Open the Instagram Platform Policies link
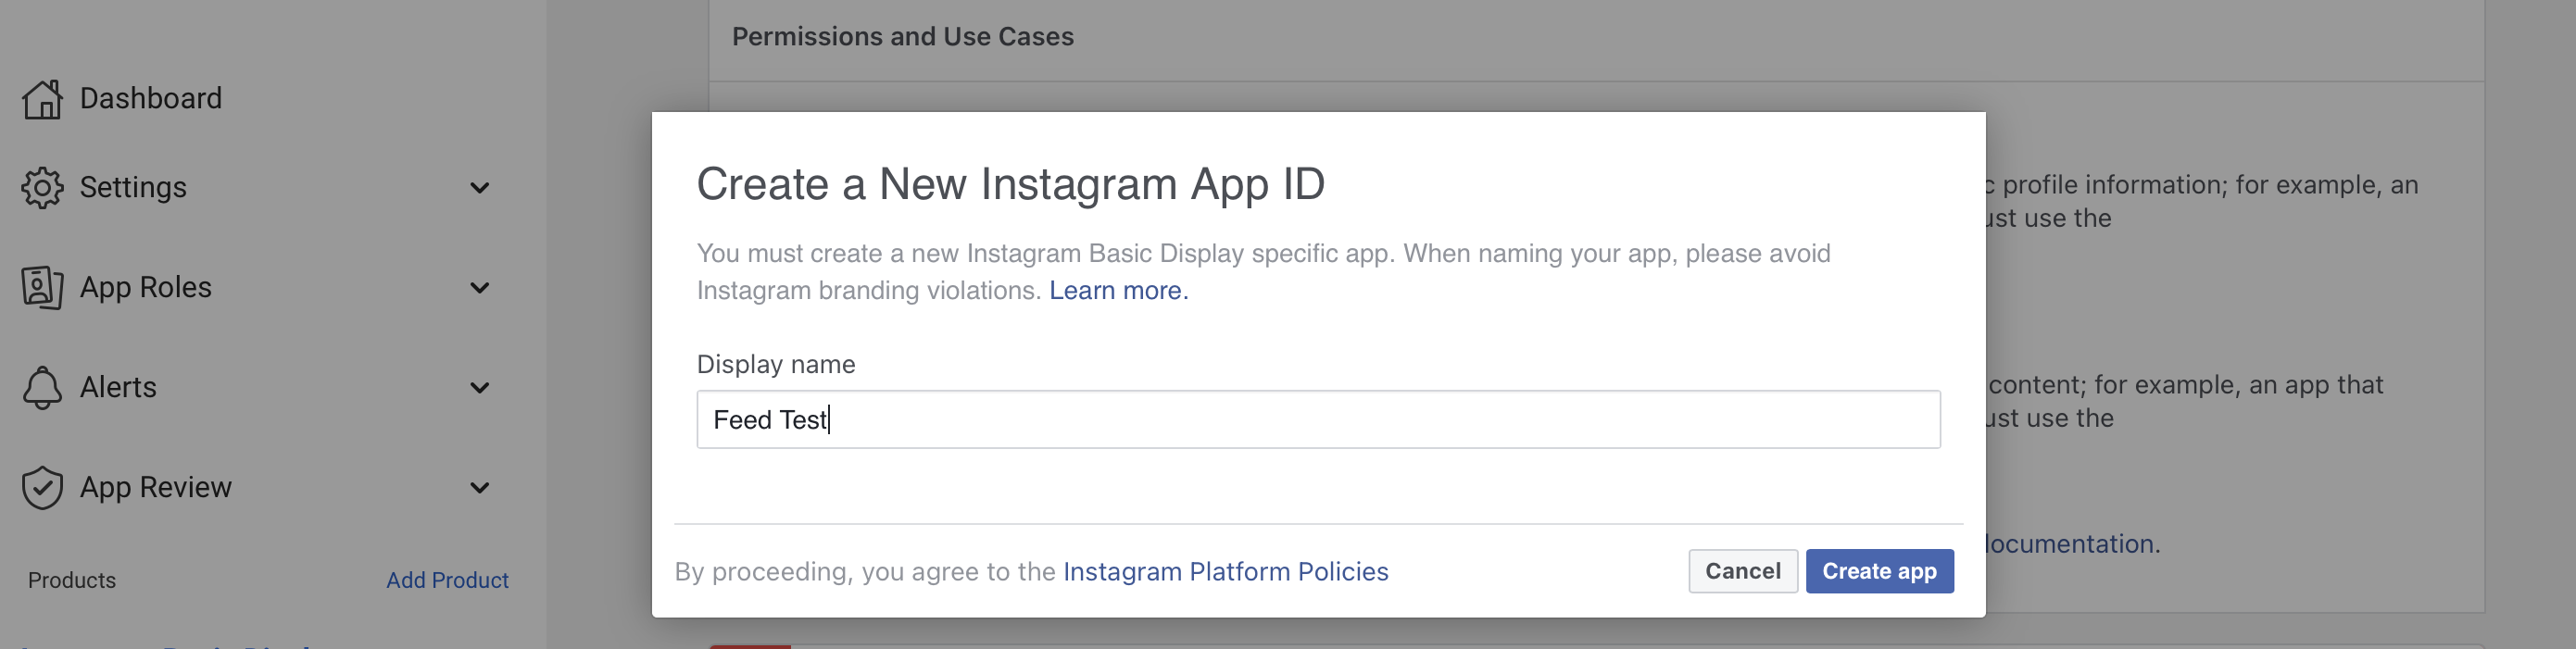This screenshot has width=2576, height=649. point(1225,572)
